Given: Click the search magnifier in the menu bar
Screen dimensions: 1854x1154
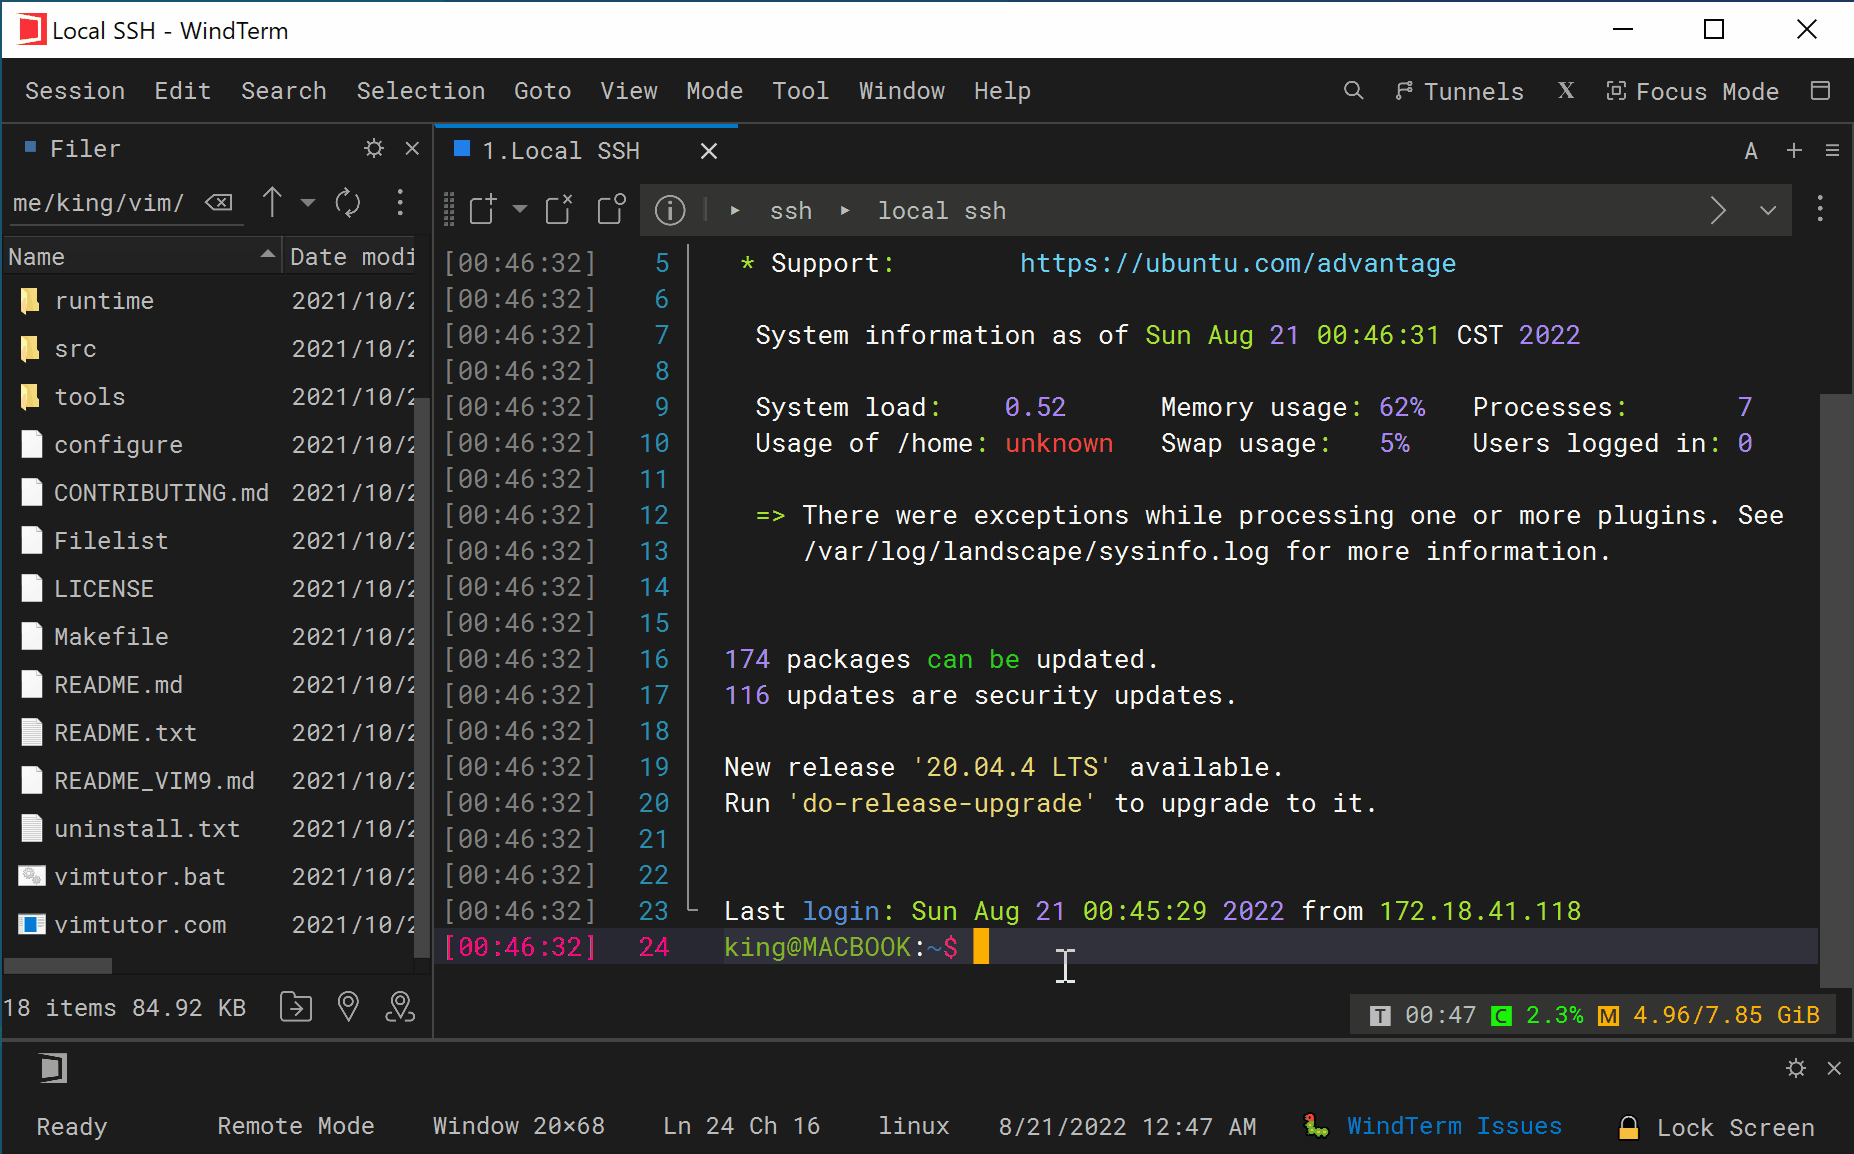Looking at the screenshot, I should click(x=1353, y=91).
